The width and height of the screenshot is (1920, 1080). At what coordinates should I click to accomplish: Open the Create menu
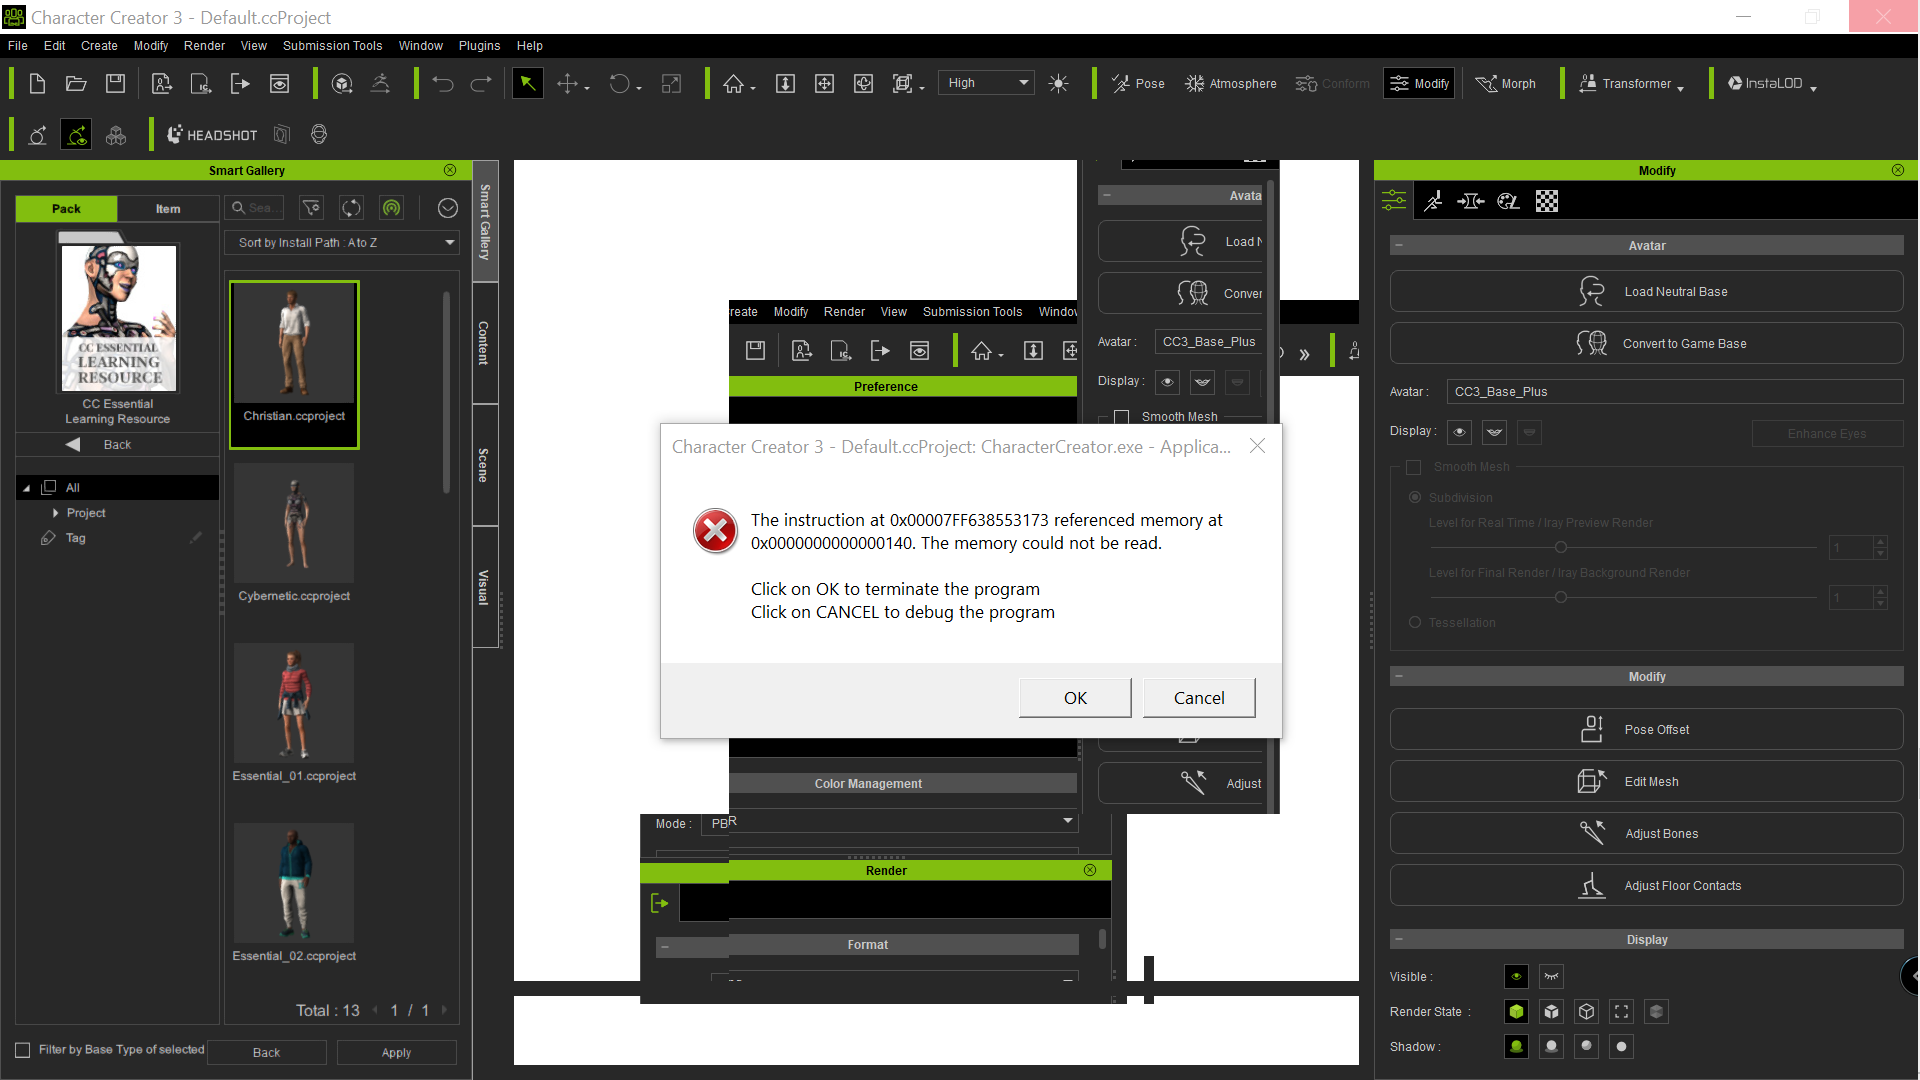coord(99,46)
